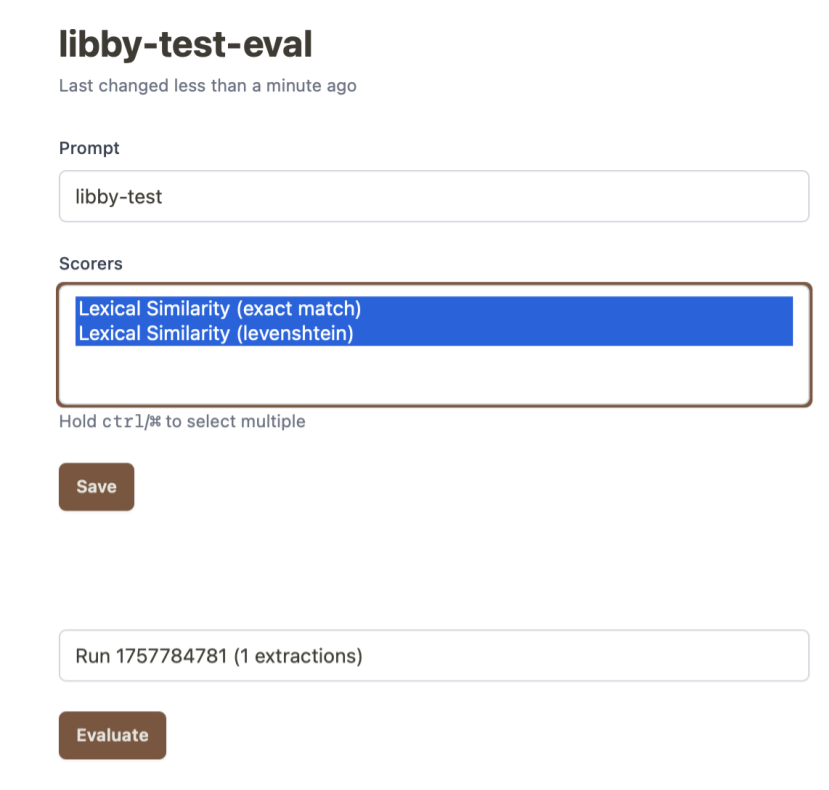This screenshot has width=829, height=790.
Task: Click the blank area between Save and run selector
Action: tap(433, 570)
